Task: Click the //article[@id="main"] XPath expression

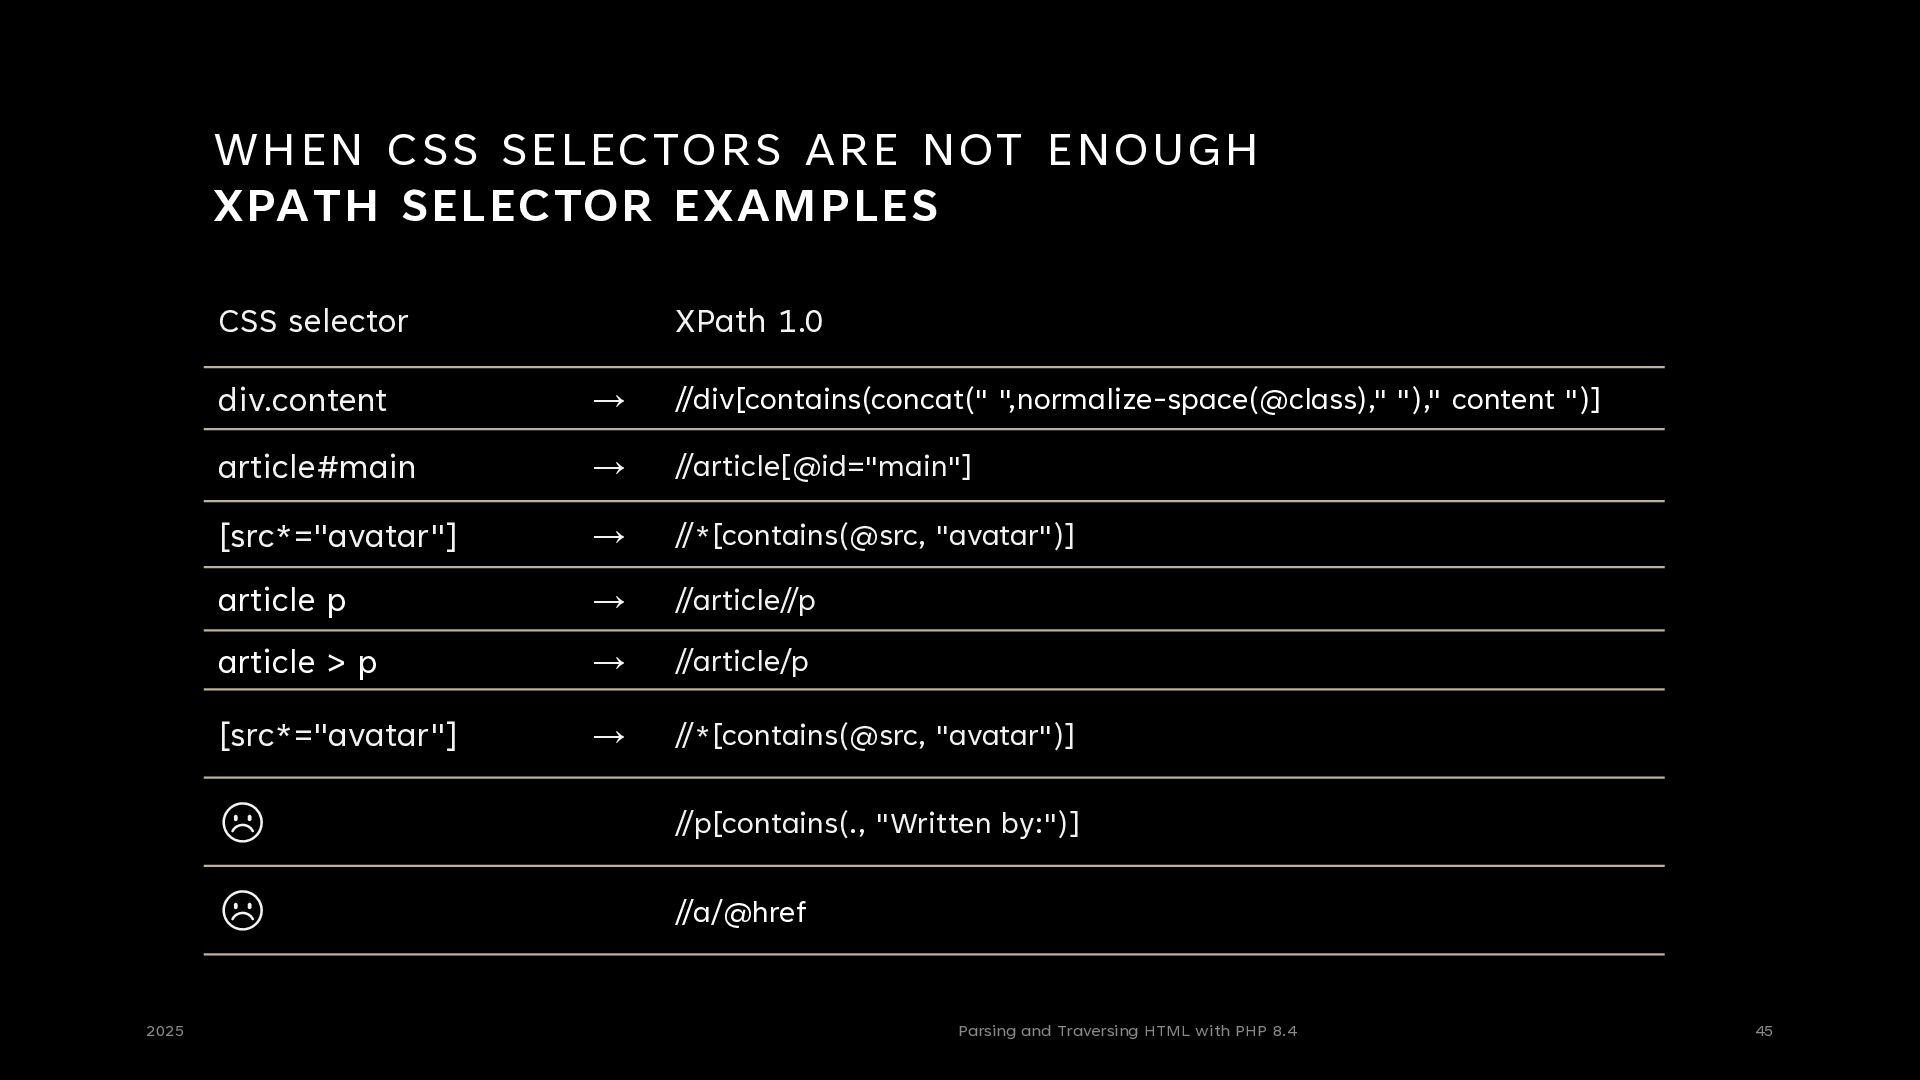Action: tap(823, 466)
